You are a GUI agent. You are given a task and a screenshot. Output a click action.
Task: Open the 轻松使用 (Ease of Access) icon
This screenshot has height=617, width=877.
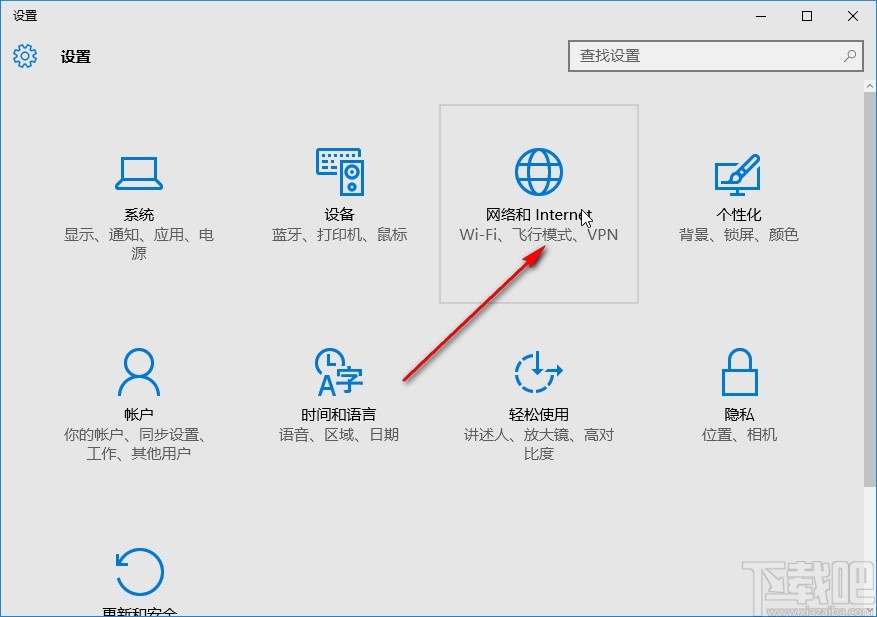coord(537,372)
